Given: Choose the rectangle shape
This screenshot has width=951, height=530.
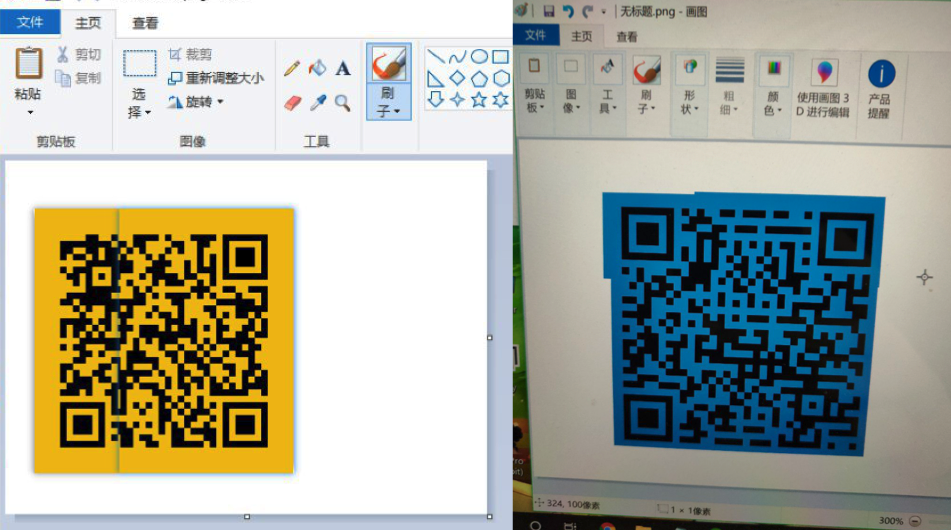Looking at the screenshot, I should 500,57.
